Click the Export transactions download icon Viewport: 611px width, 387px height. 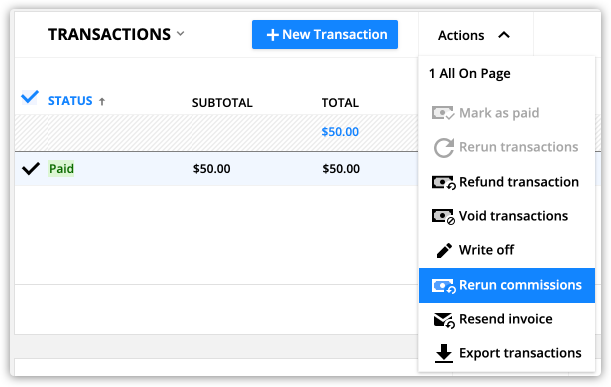pos(444,353)
